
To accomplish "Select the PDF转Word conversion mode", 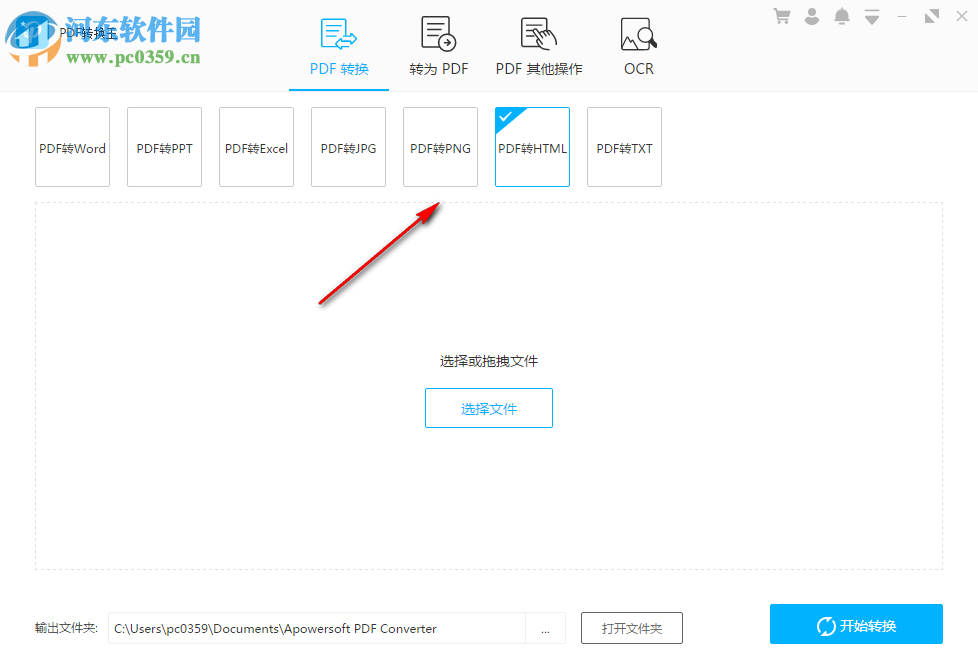I will [x=72, y=146].
